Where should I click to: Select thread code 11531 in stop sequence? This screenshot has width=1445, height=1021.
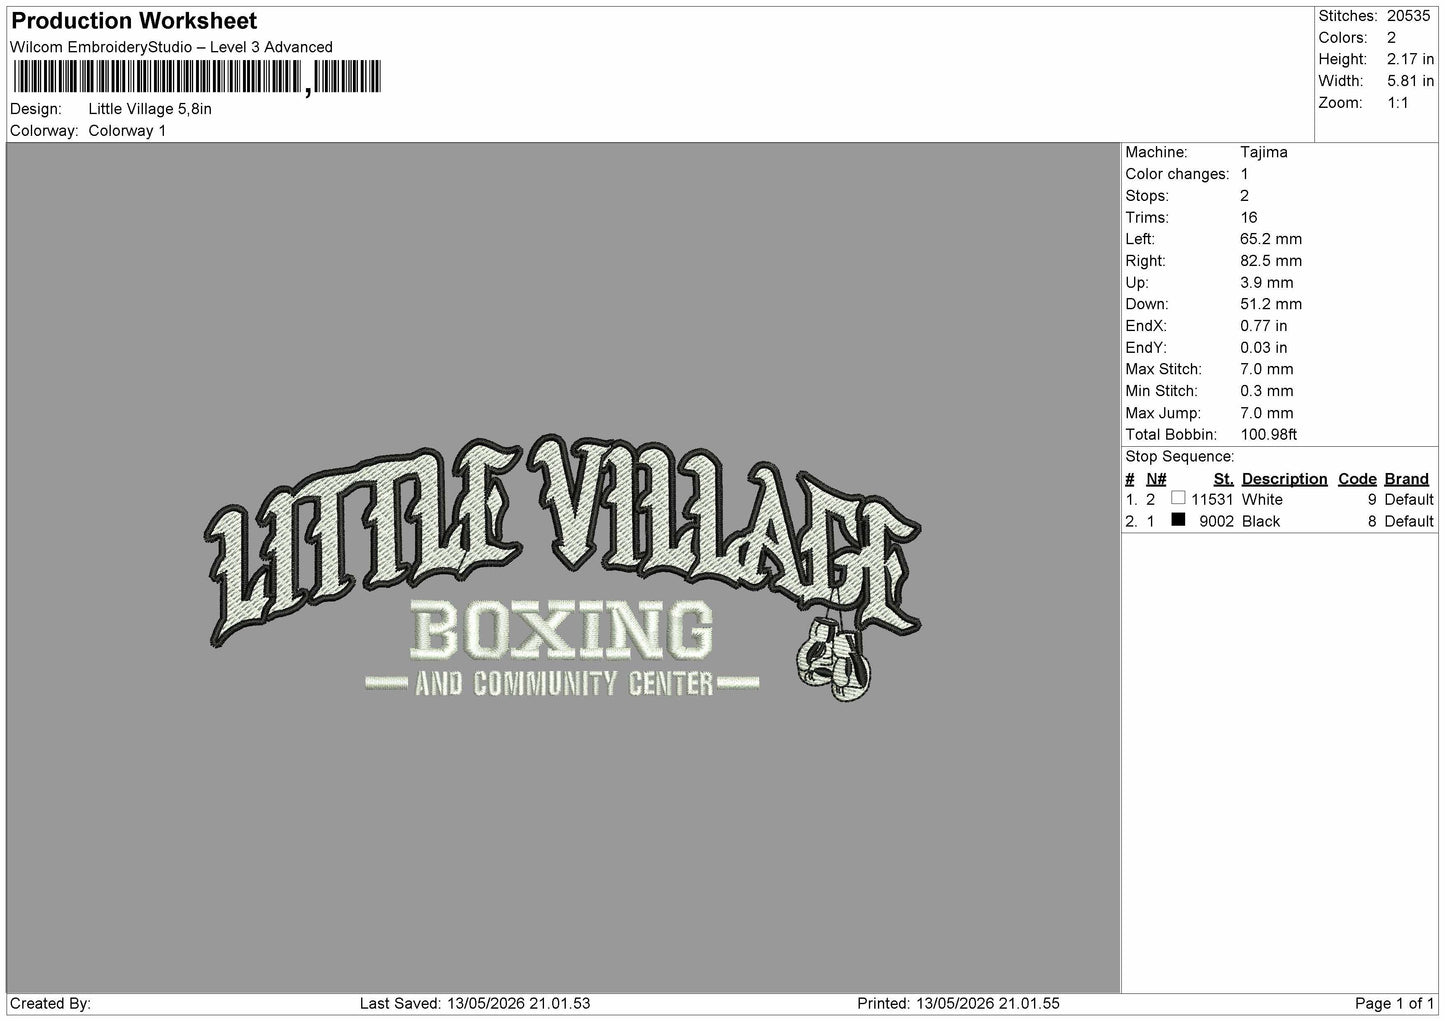tap(1212, 499)
